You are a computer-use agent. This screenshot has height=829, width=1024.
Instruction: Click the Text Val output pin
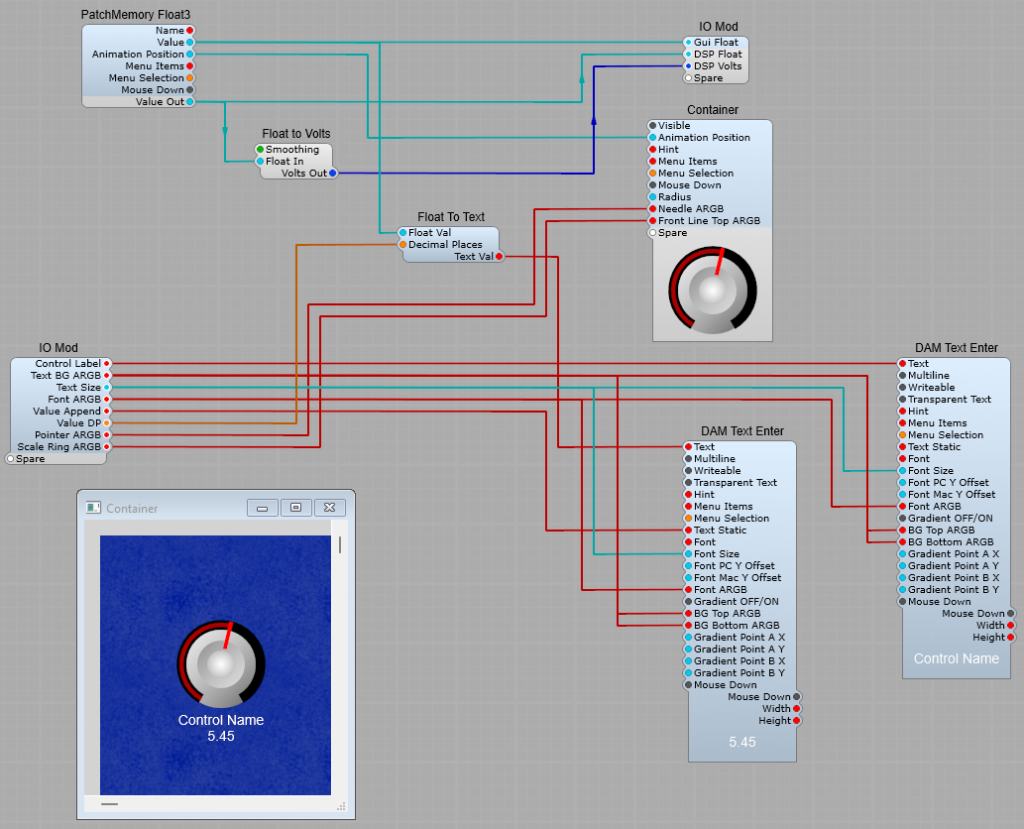[499, 257]
